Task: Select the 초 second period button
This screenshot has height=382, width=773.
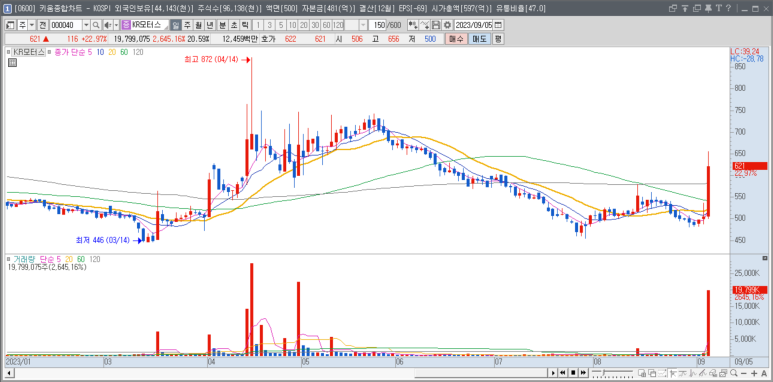Action: click(x=233, y=25)
